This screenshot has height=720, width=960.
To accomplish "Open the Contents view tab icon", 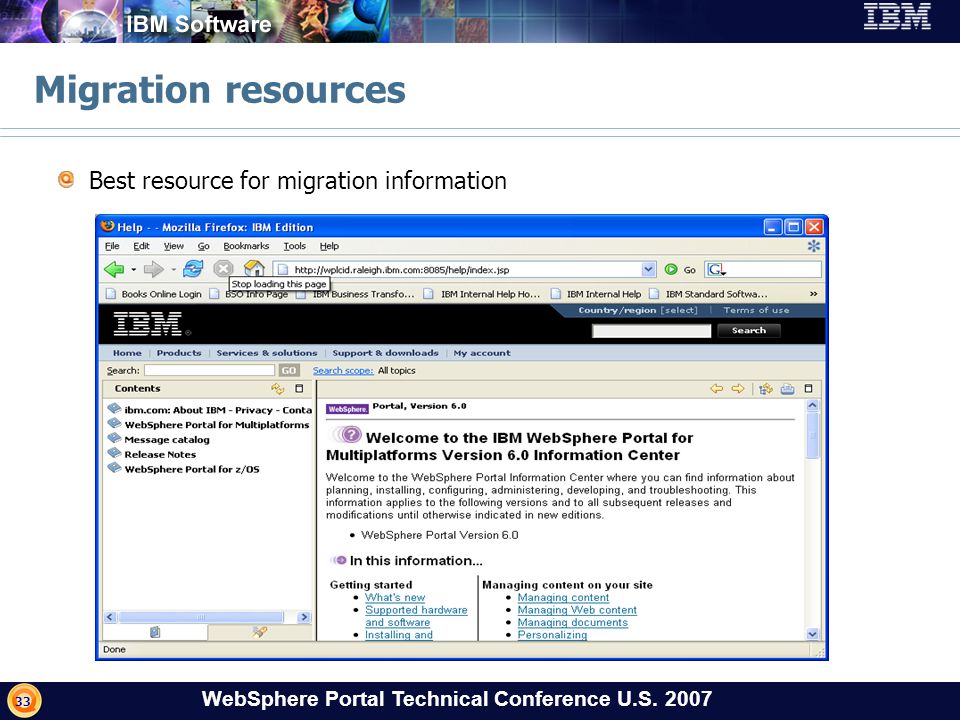I will [155, 632].
